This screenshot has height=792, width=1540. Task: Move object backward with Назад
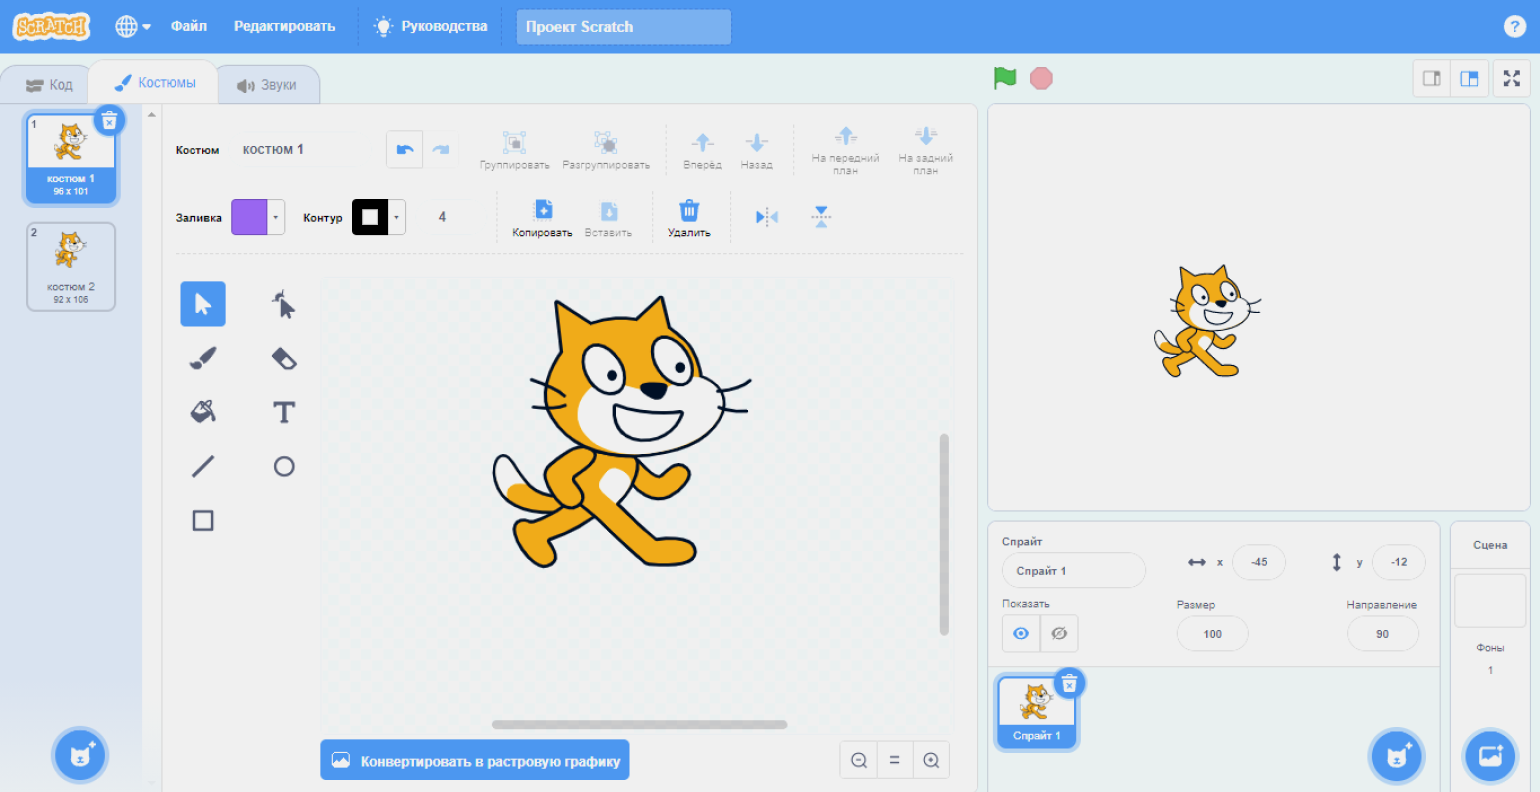756,150
